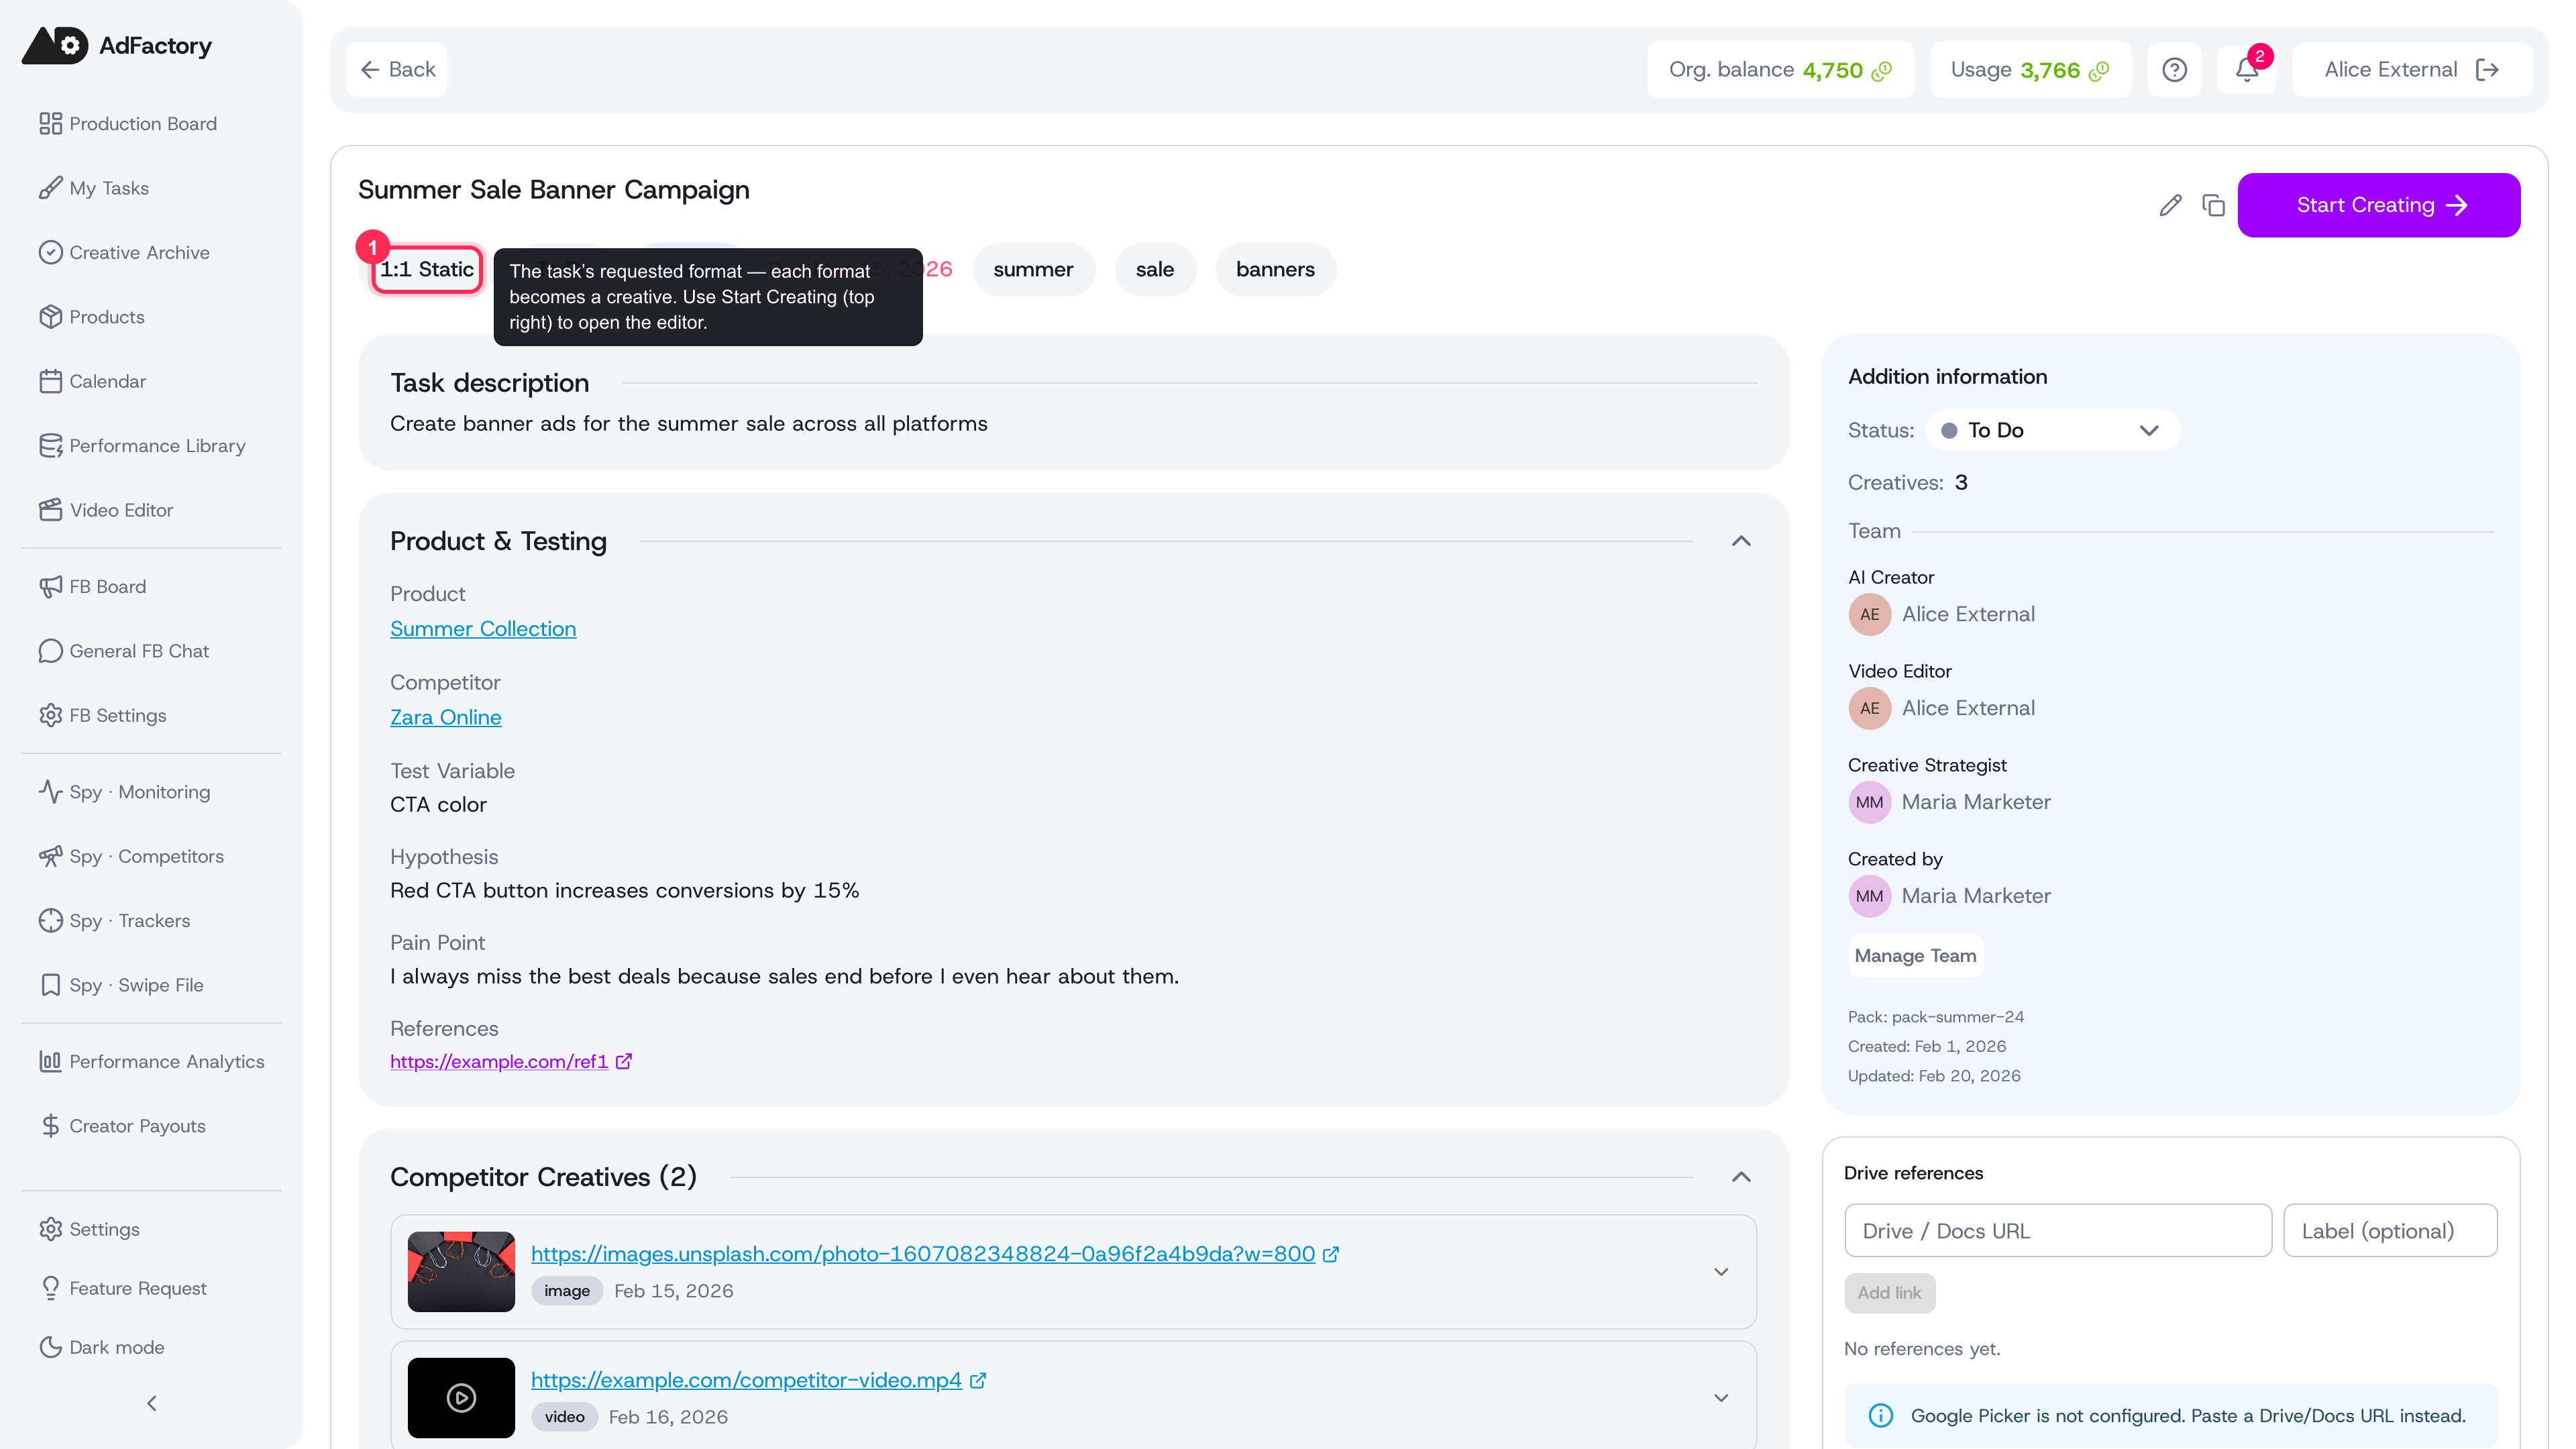This screenshot has width=2576, height=1449.
Task: Open Feature Request
Action: click(x=123, y=1288)
